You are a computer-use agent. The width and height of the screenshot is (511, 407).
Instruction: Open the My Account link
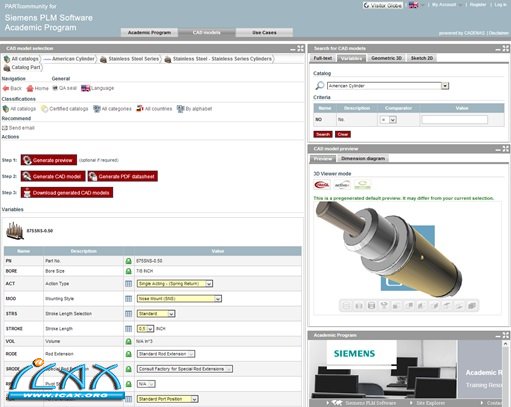444,5
